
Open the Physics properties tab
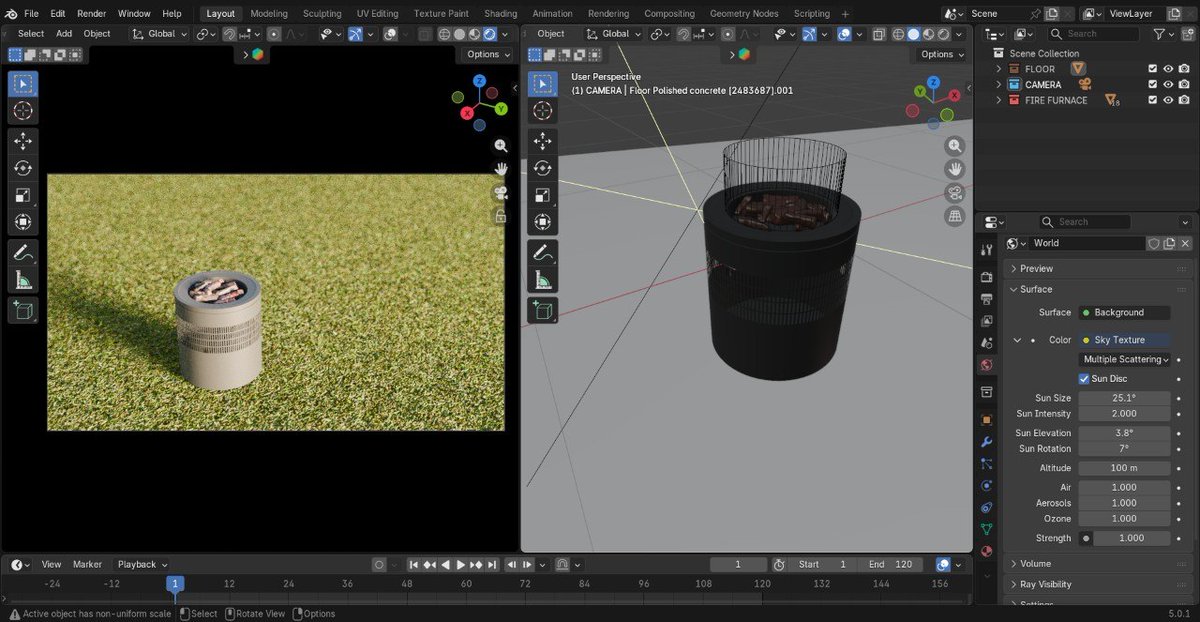[987, 485]
